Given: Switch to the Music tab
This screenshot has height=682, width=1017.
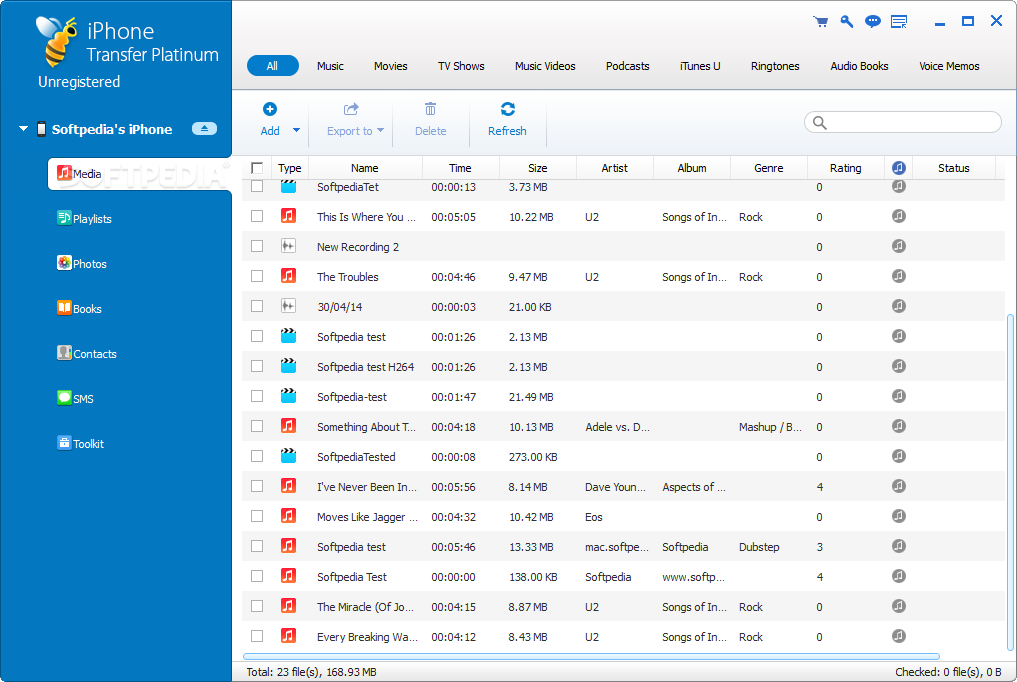Looking at the screenshot, I should point(330,66).
